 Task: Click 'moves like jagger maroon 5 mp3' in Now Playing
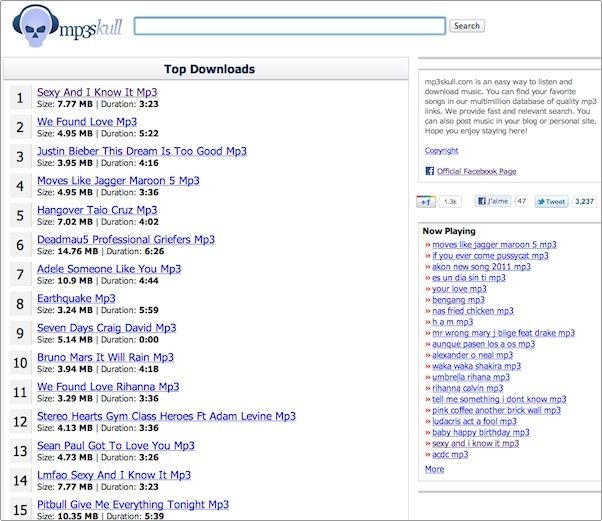coord(494,245)
